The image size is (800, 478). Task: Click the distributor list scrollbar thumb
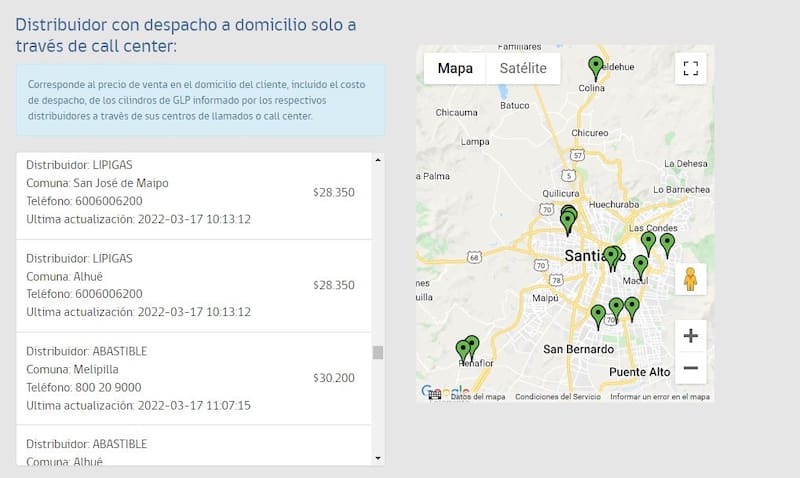click(x=377, y=352)
